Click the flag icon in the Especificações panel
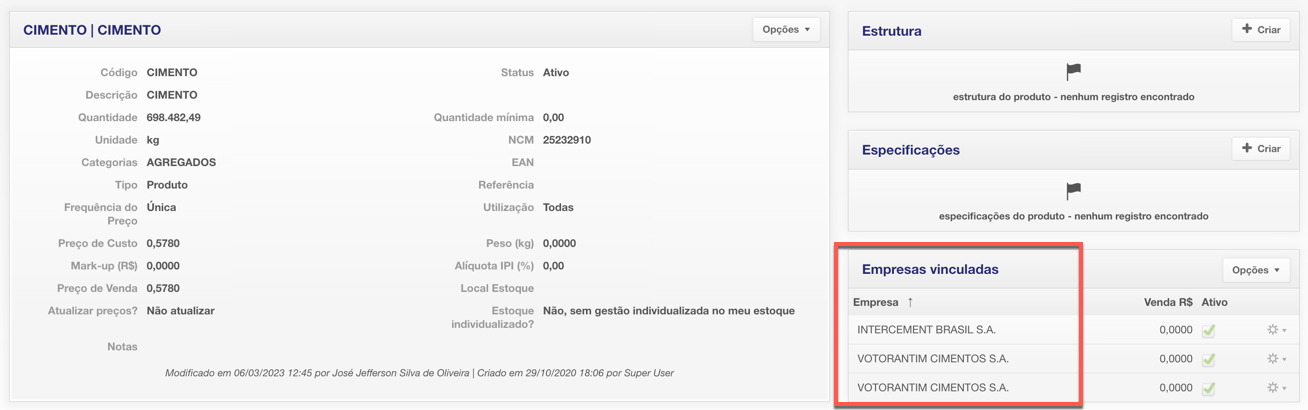1308x410 pixels. coord(1073,191)
